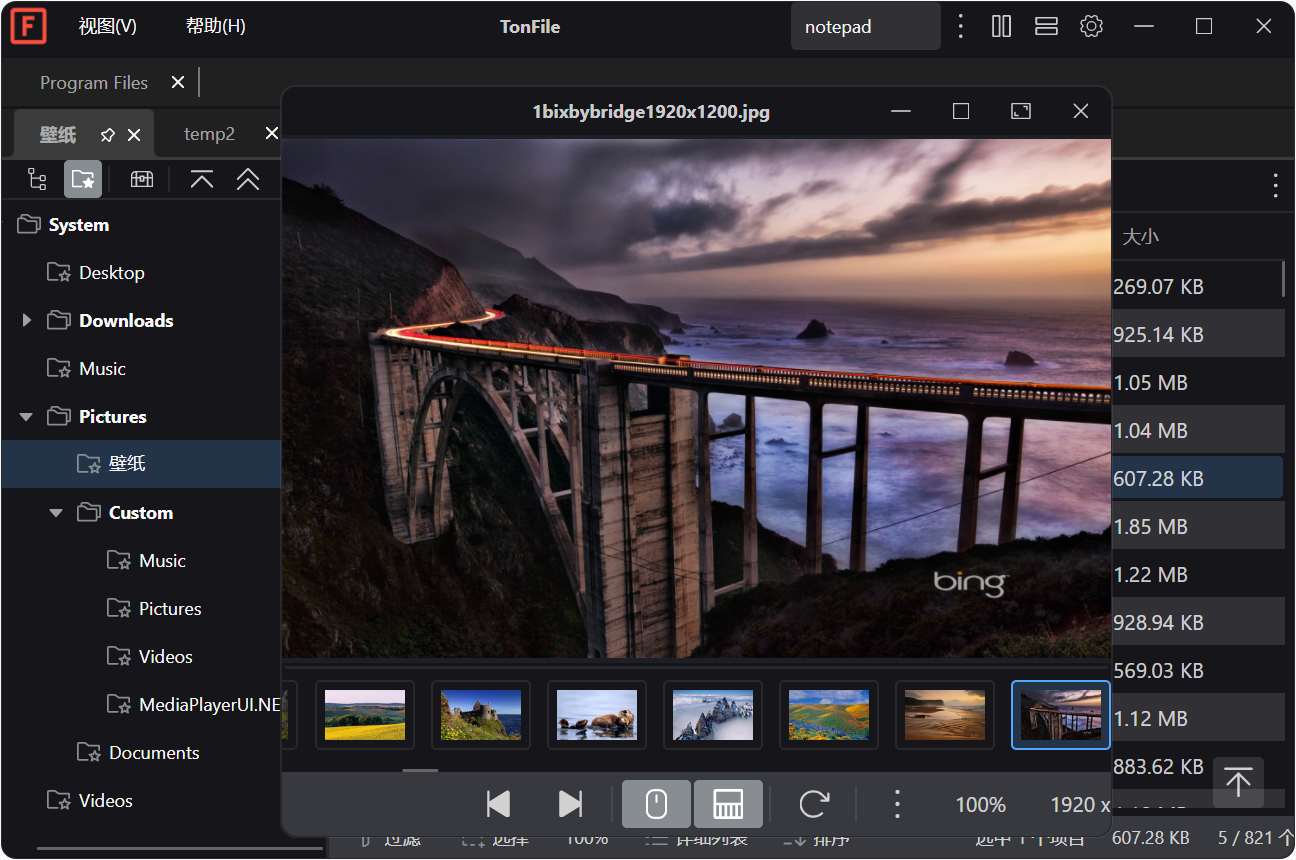The width and height of the screenshot is (1296, 860).
Task: Show the folder tree view icon
Action: tap(37, 179)
